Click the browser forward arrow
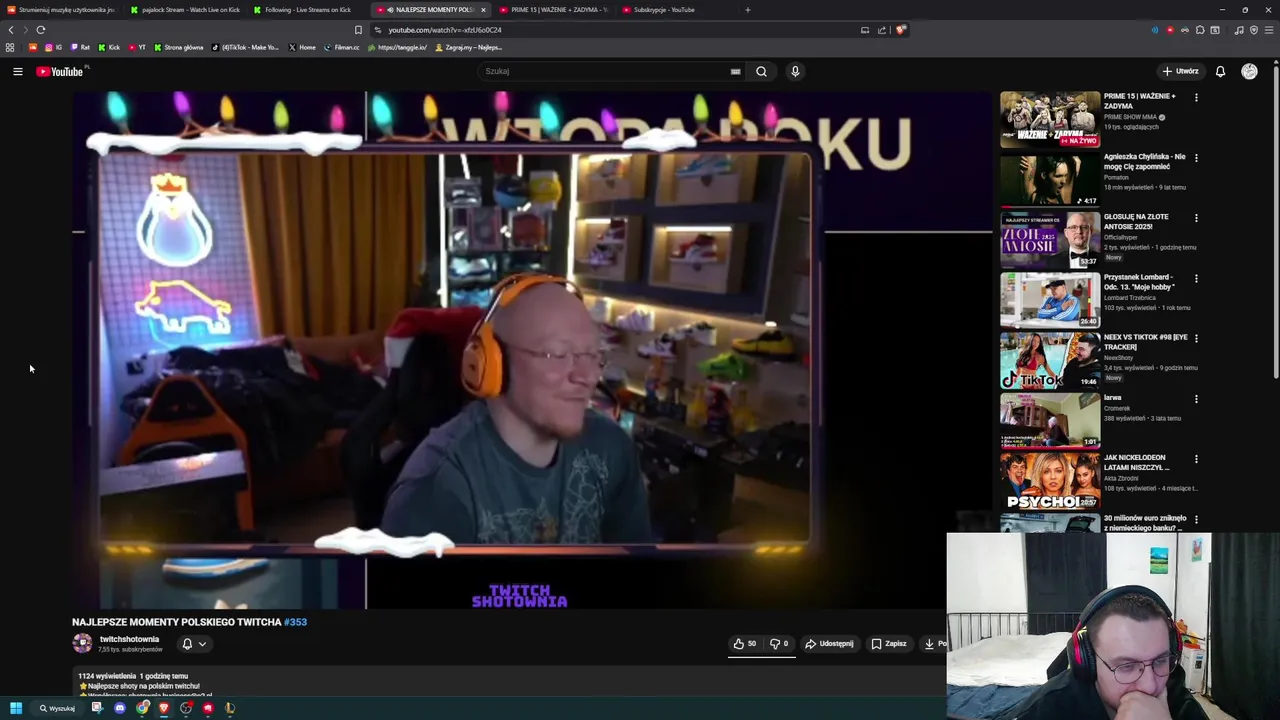The image size is (1280, 720). point(26,30)
